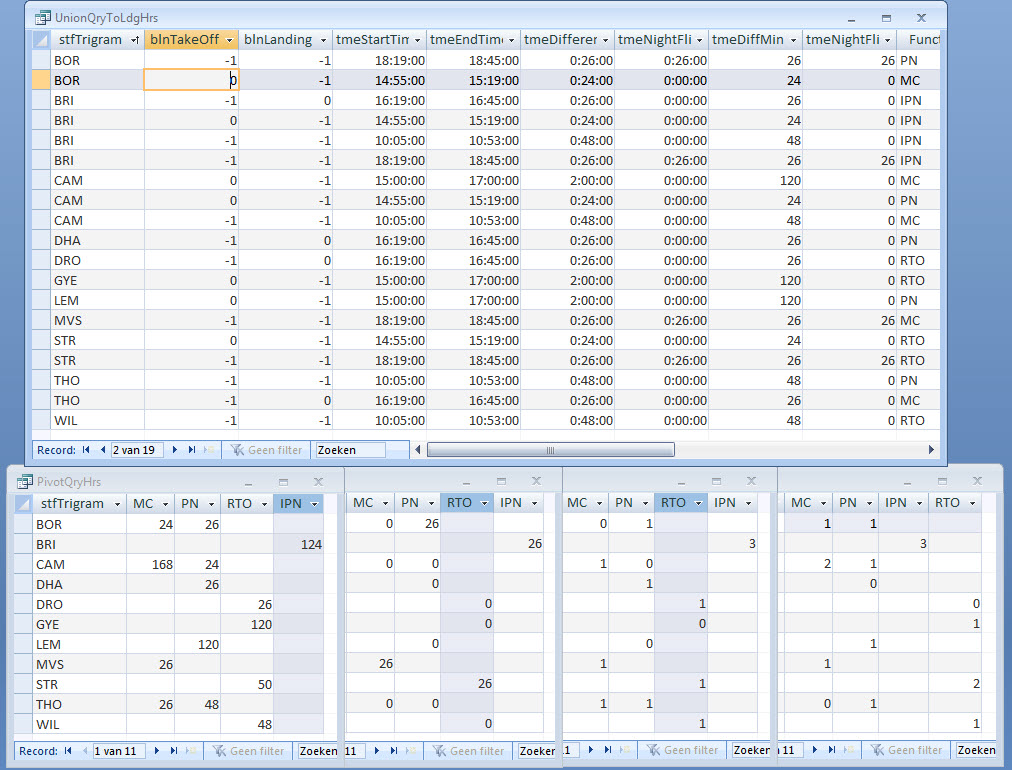This screenshot has height=770, width=1012.
Task: Go to the first record in UnionQryToLdgHrs
Action: (x=88, y=450)
